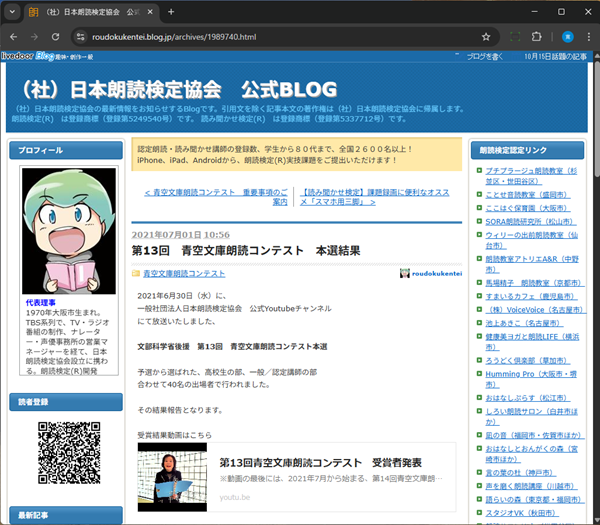Click the address bar URL field
Image resolution: width=600 pixels, height=525 pixels.
click(x=280, y=37)
